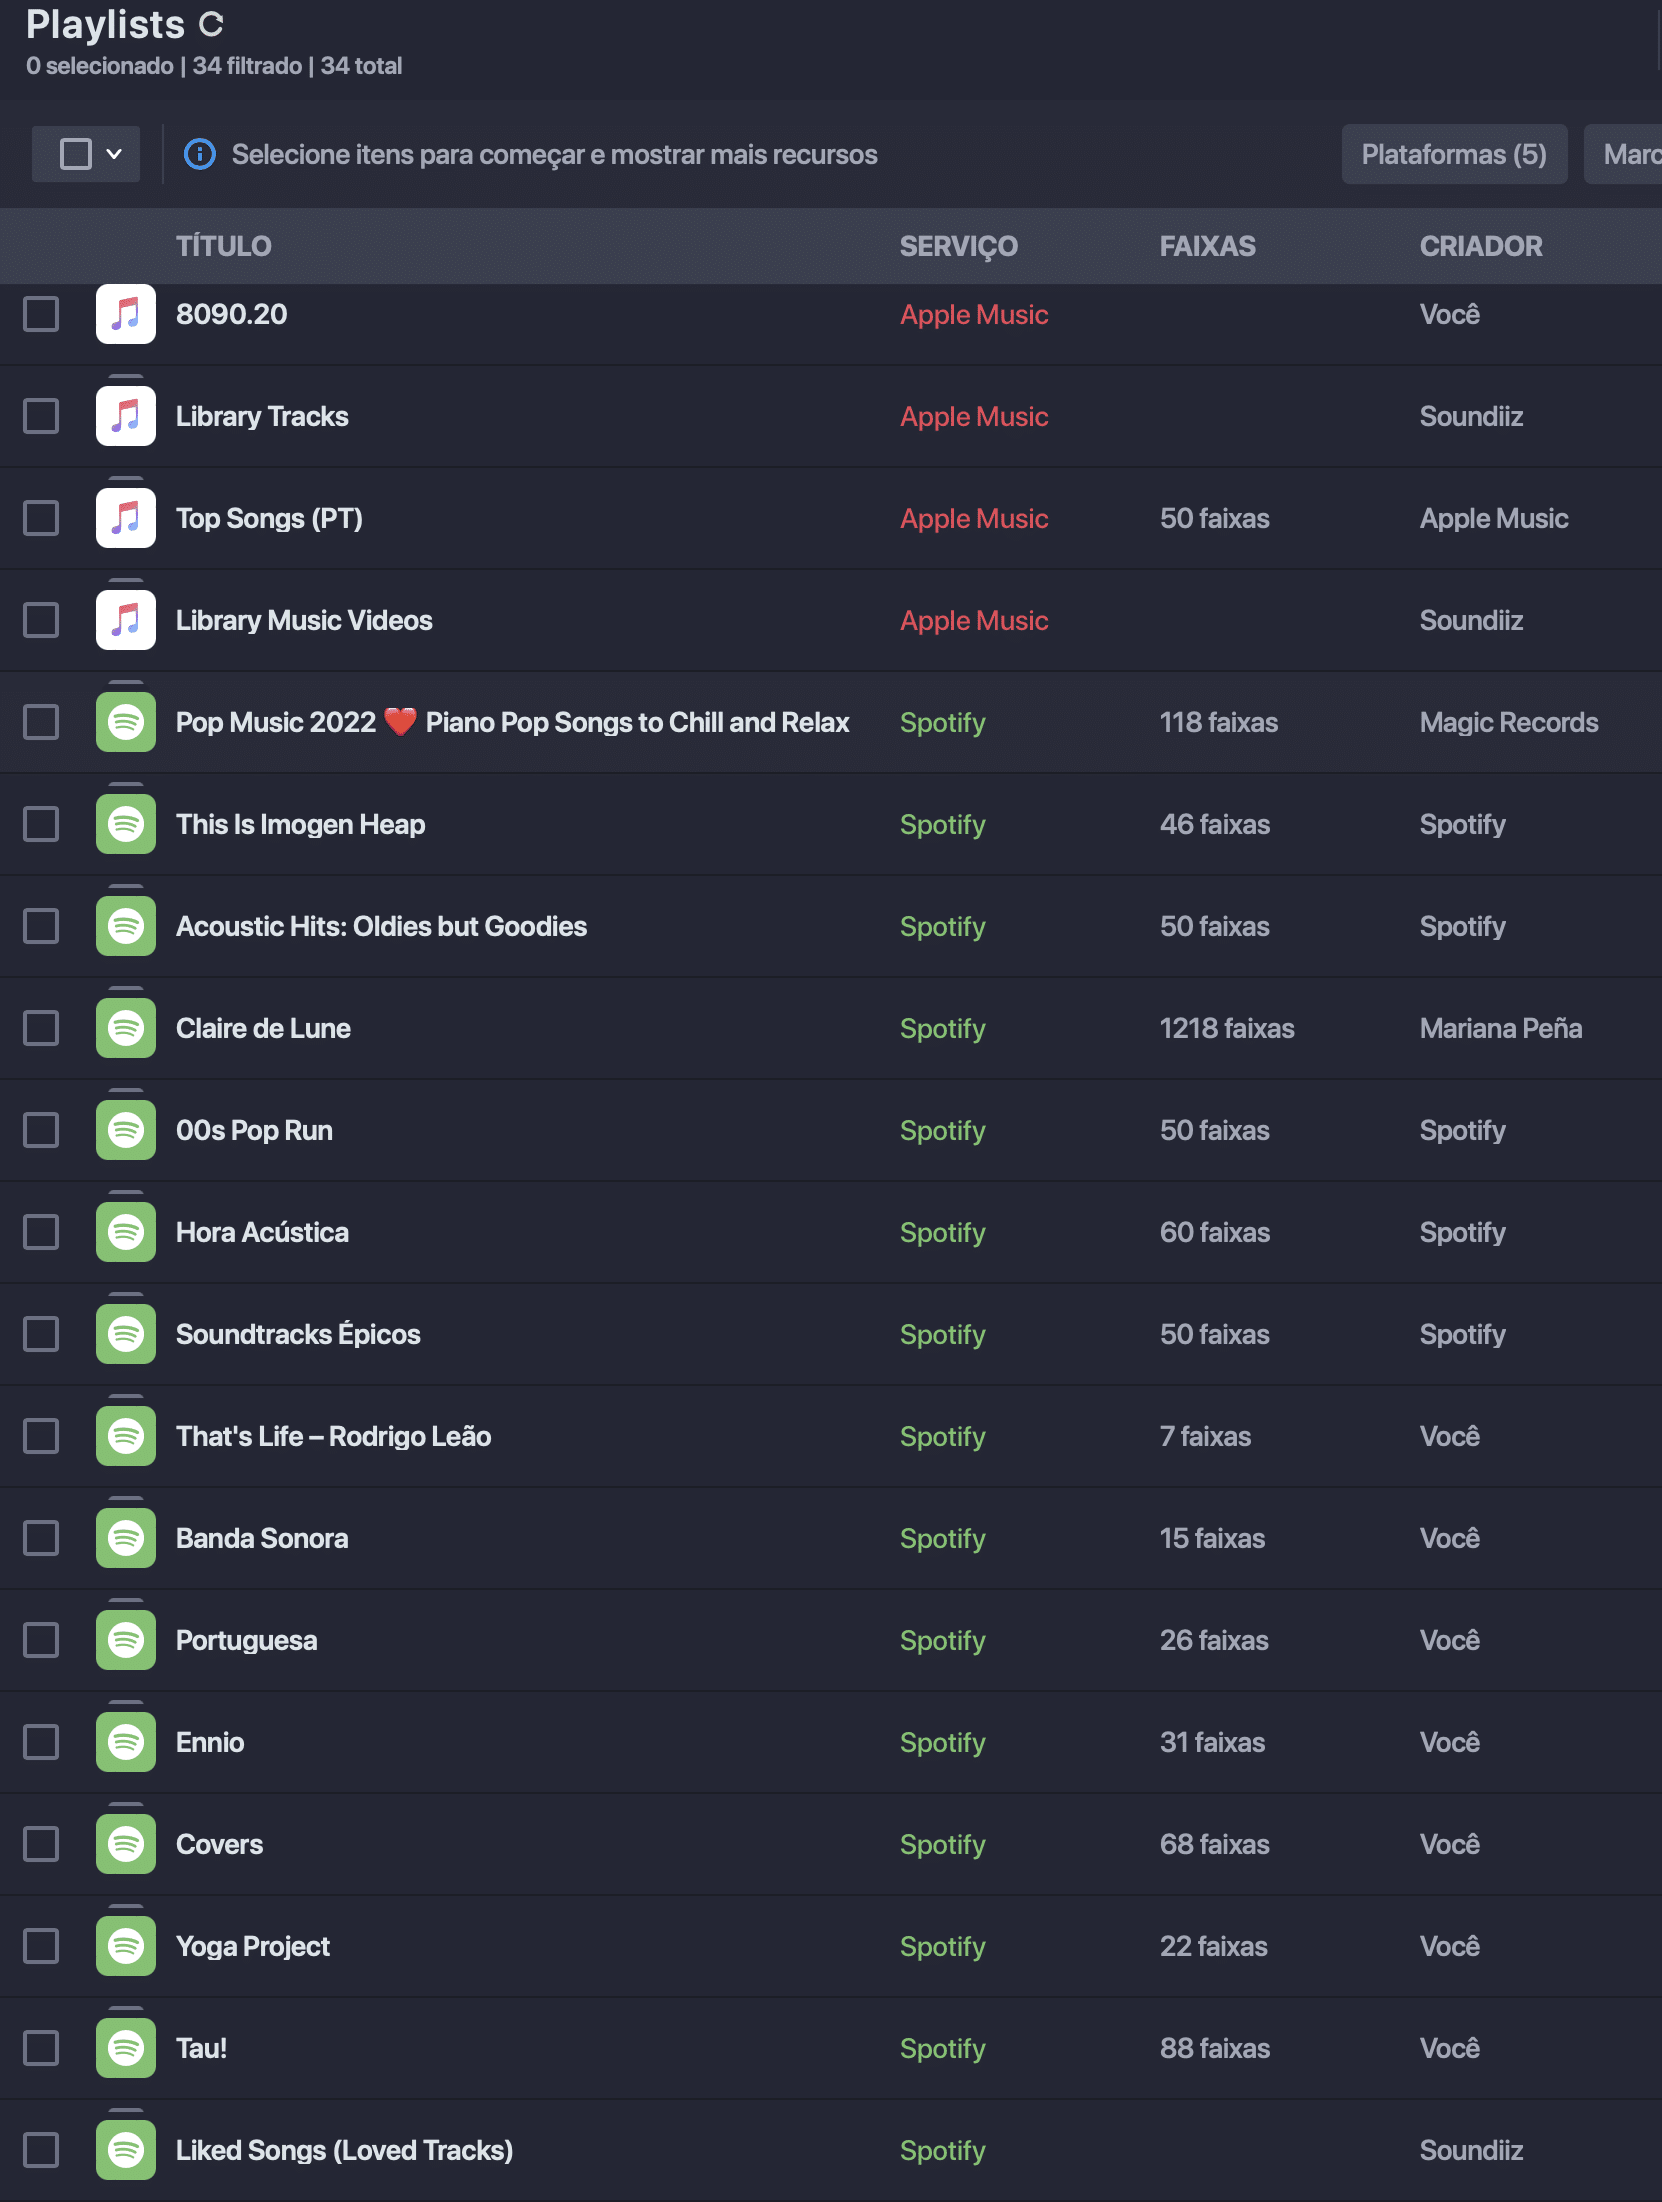This screenshot has height=2202, width=1662.
Task: Sort by the TÍTULO column header
Action: tap(224, 246)
